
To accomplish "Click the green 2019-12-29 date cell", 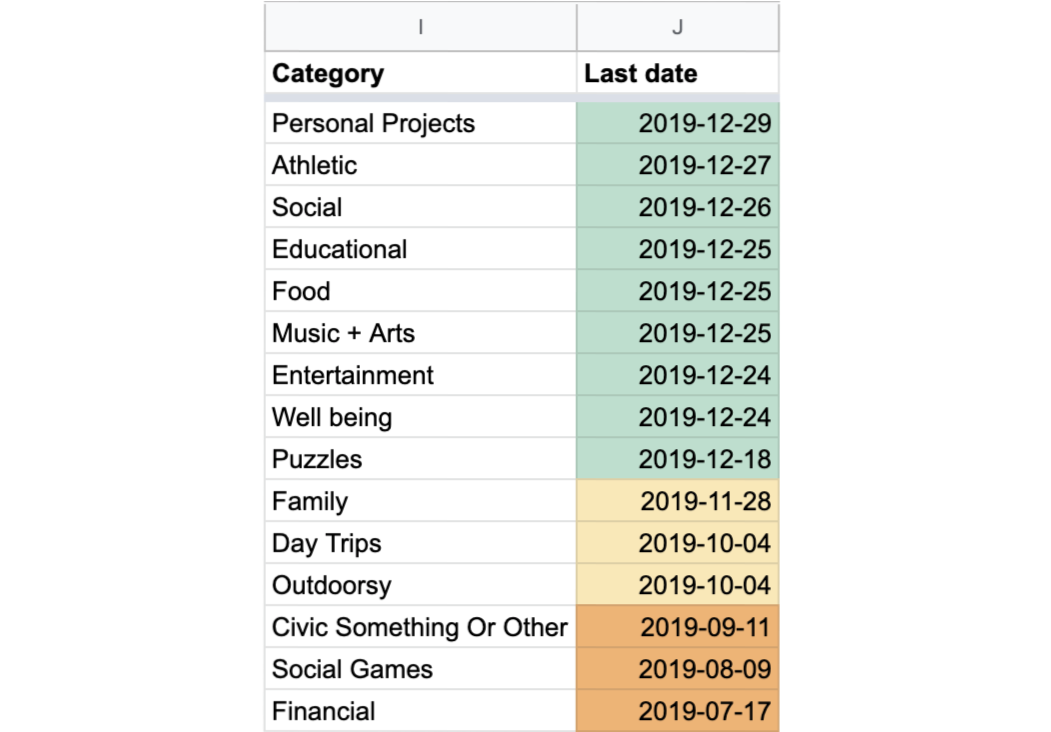I will click(677, 123).
